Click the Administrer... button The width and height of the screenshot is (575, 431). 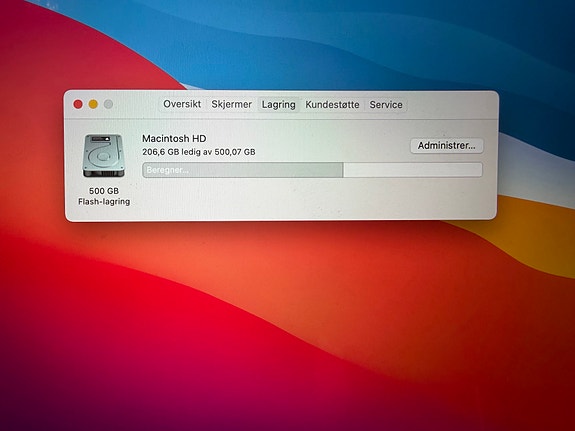(446, 146)
